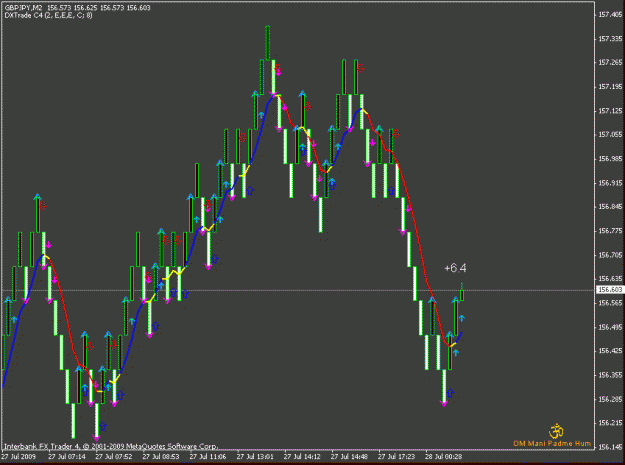Screen dimensions: 625x465
Task: Select the latest green candle below +6.4
Action: pyautogui.click(x=462, y=293)
